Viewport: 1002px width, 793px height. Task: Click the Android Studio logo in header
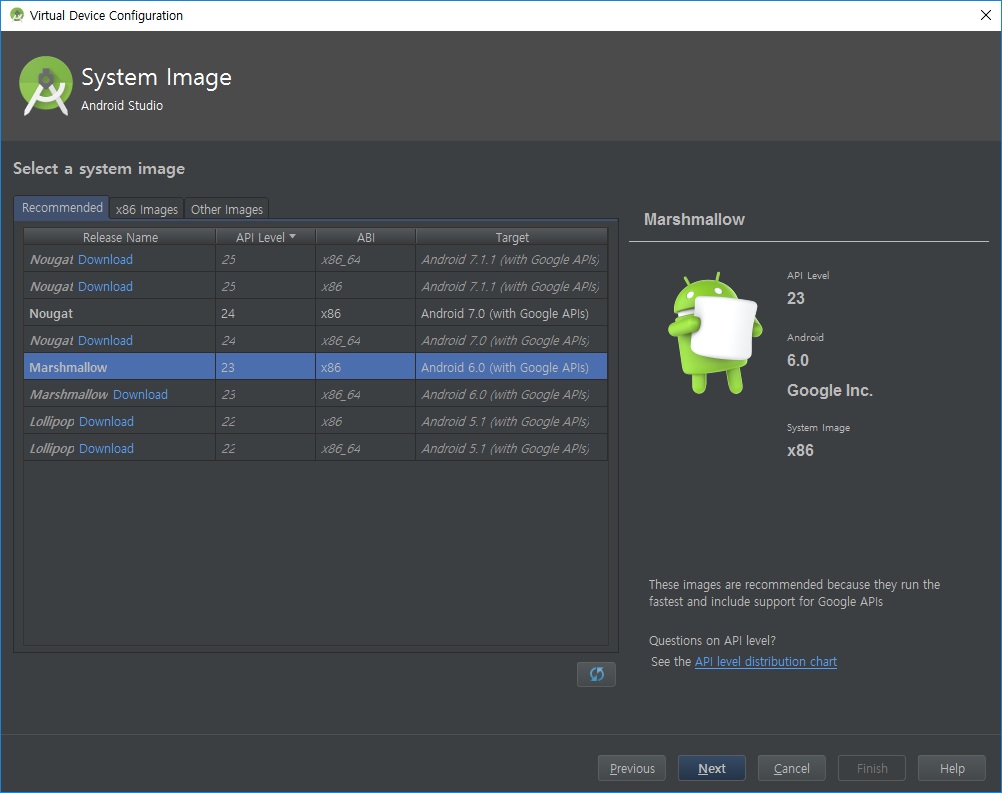coord(46,85)
